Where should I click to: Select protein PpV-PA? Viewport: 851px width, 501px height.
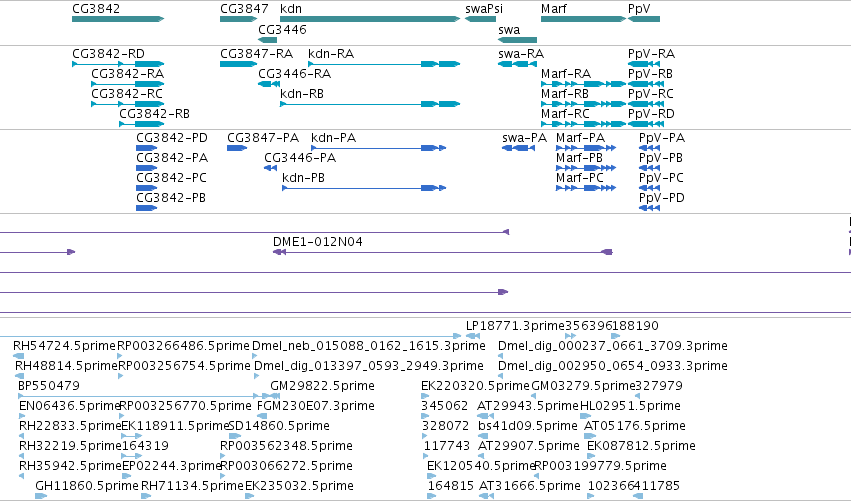click(650, 148)
